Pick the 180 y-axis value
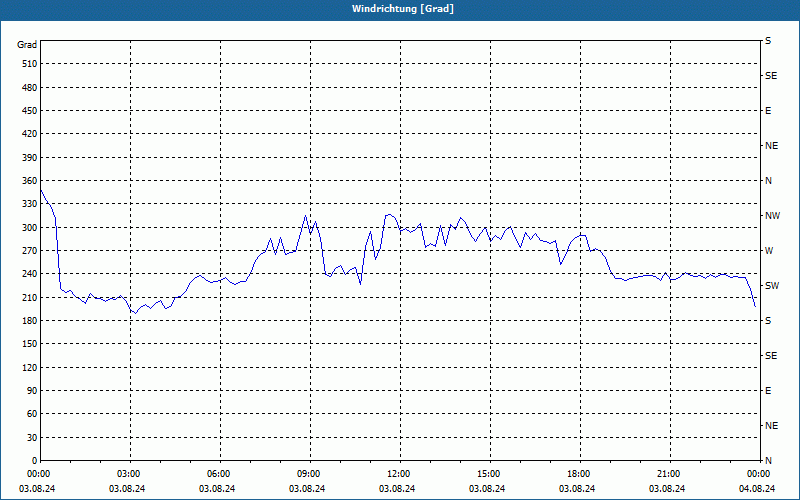 [x=30, y=321]
